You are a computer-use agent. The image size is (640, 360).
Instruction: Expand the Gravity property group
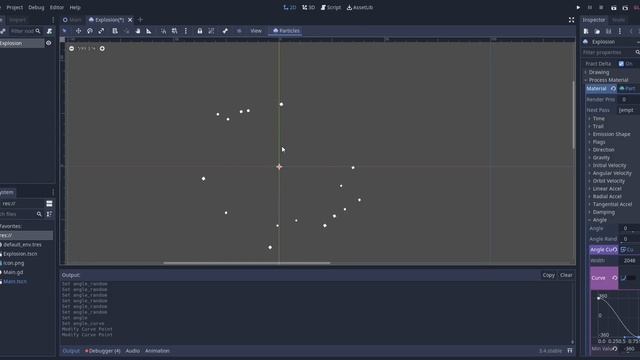[601, 158]
